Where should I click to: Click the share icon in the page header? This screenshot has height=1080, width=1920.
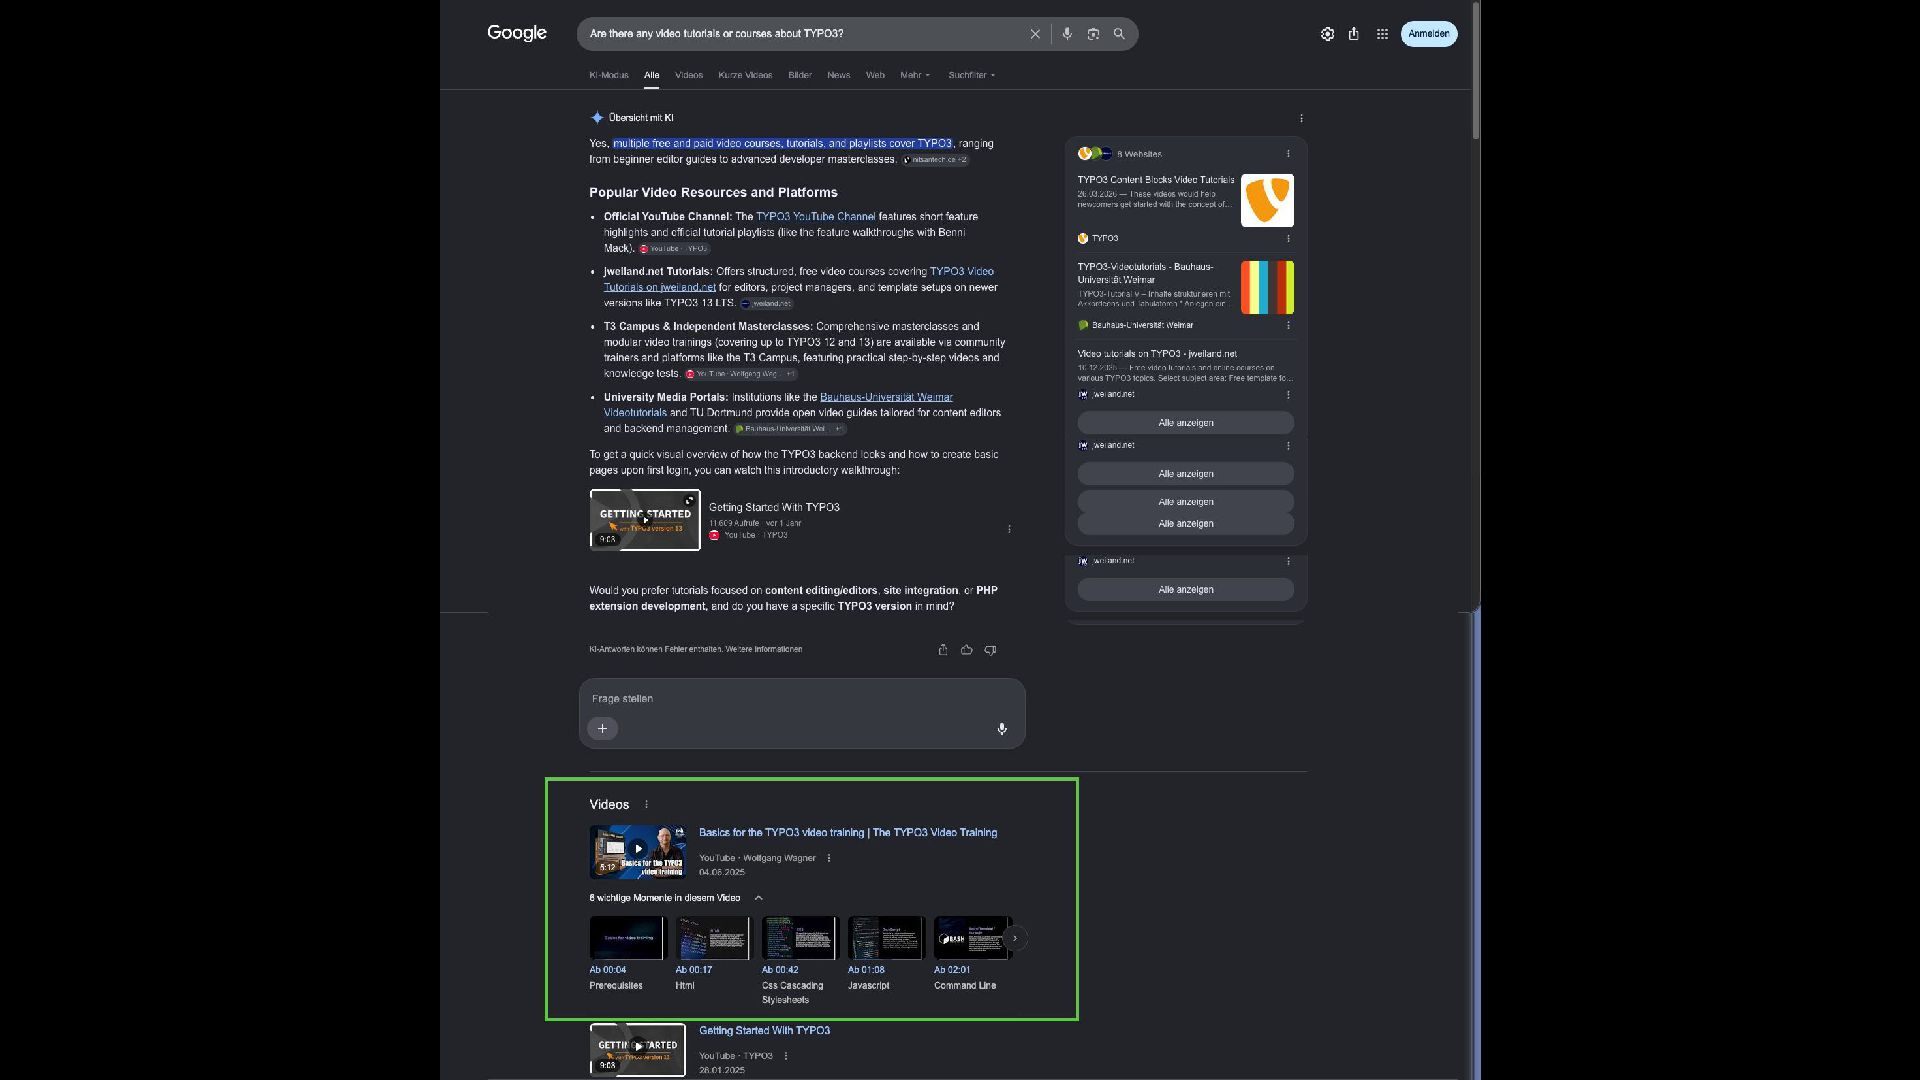click(1353, 34)
